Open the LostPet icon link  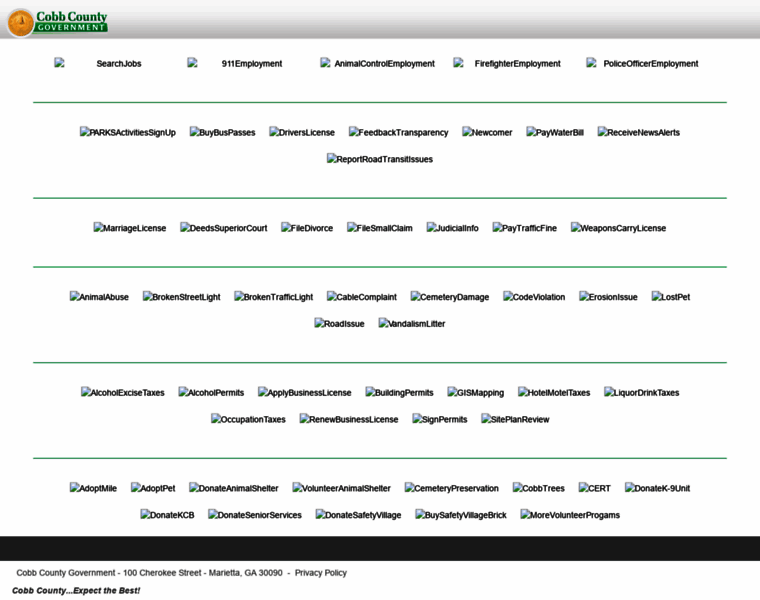click(x=671, y=297)
